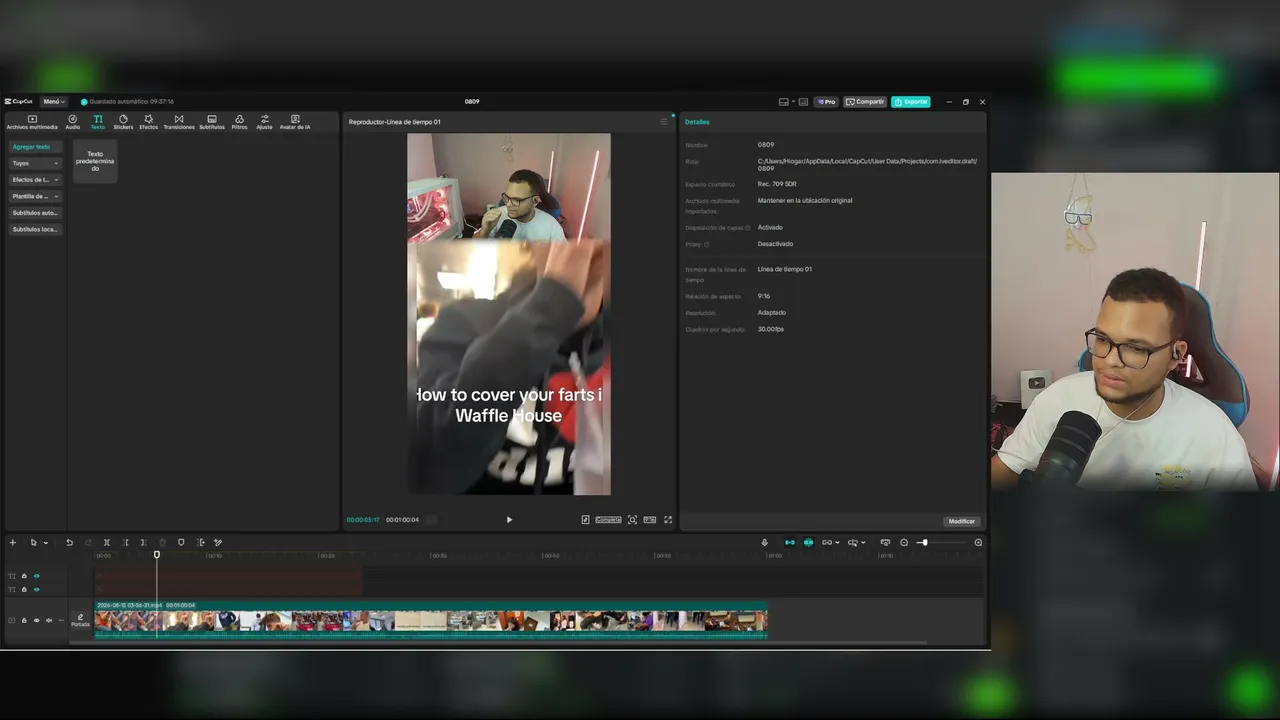Click the CapCut logo
Screen dimensions: 1280x720
click(19, 101)
